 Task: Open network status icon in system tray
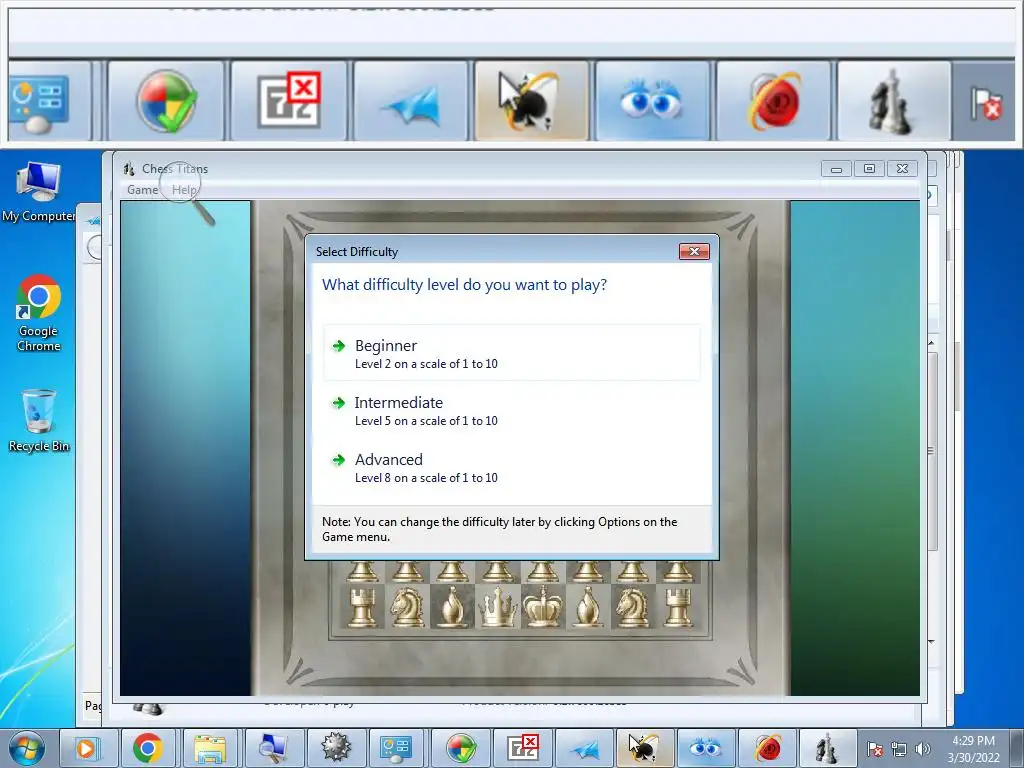899,749
